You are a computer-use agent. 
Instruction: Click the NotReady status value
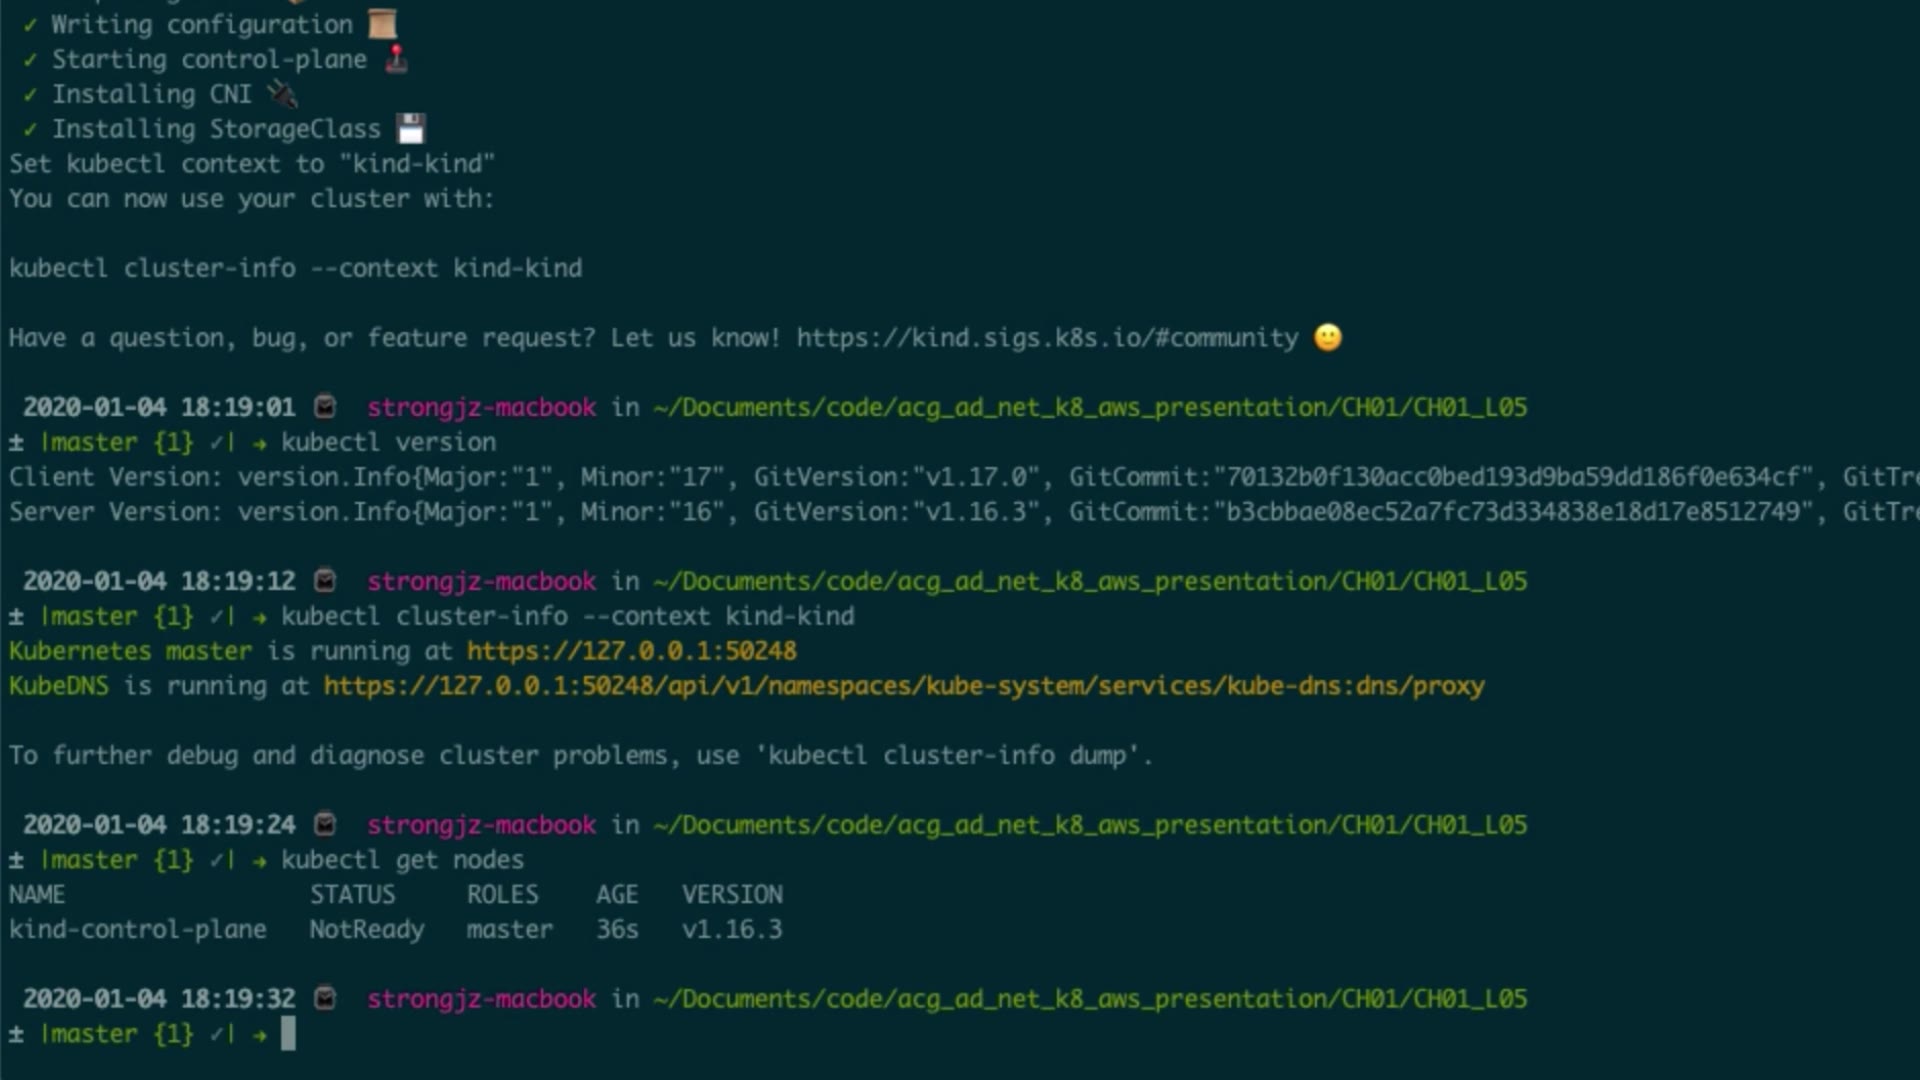pyautogui.click(x=367, y=929)
